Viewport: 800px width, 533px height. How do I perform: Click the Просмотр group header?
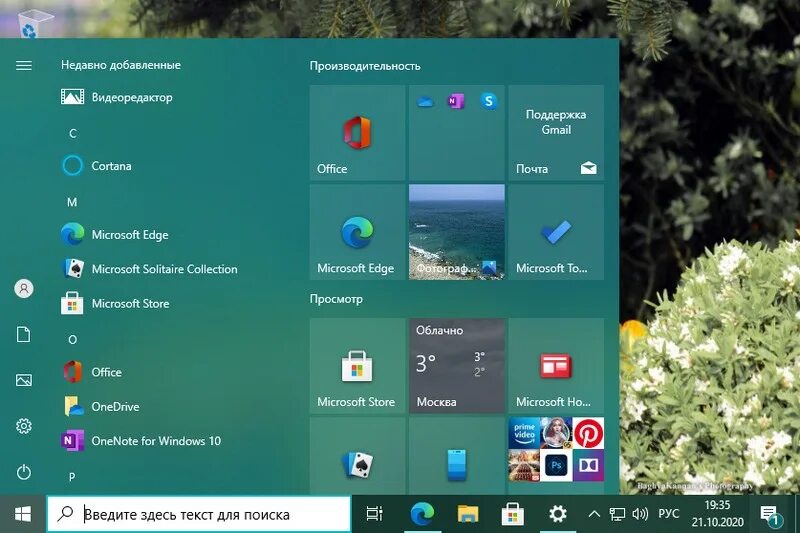336,299
